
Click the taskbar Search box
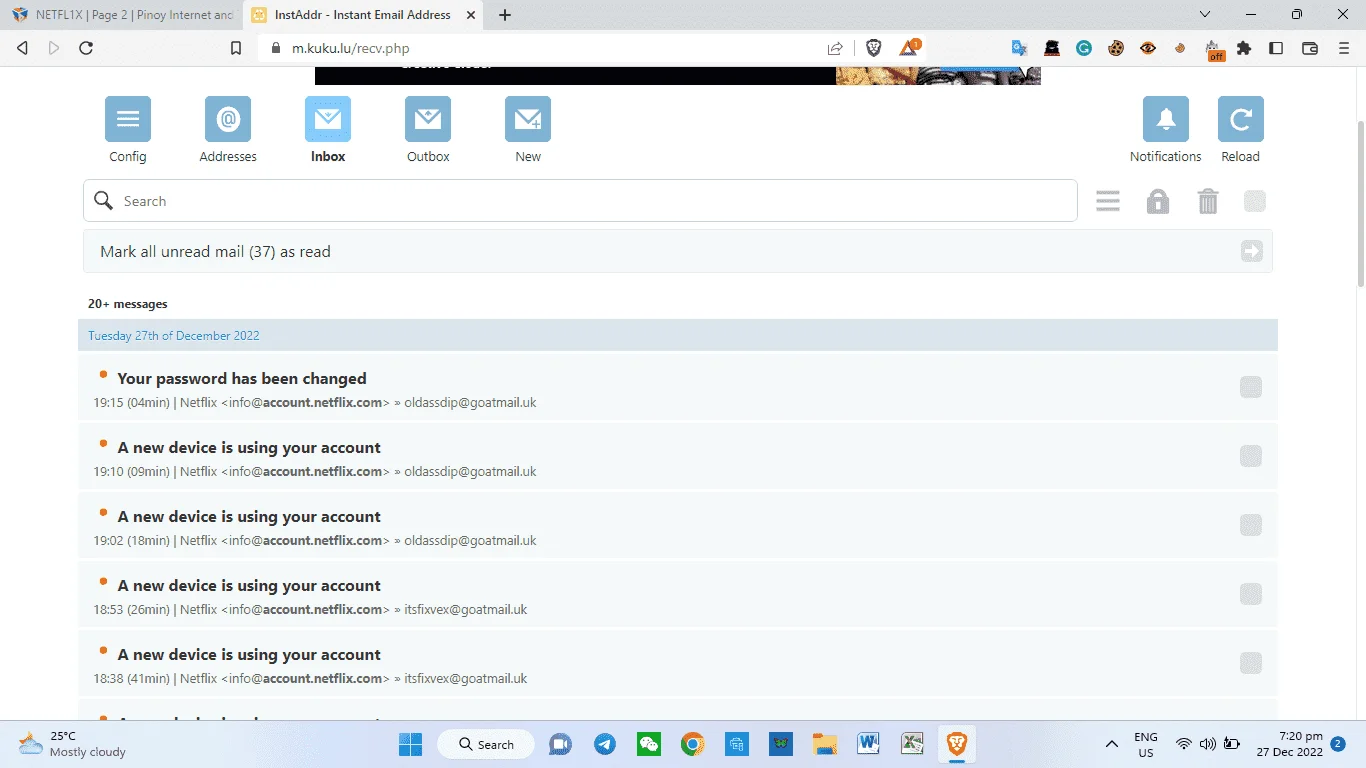pos(488,744)
